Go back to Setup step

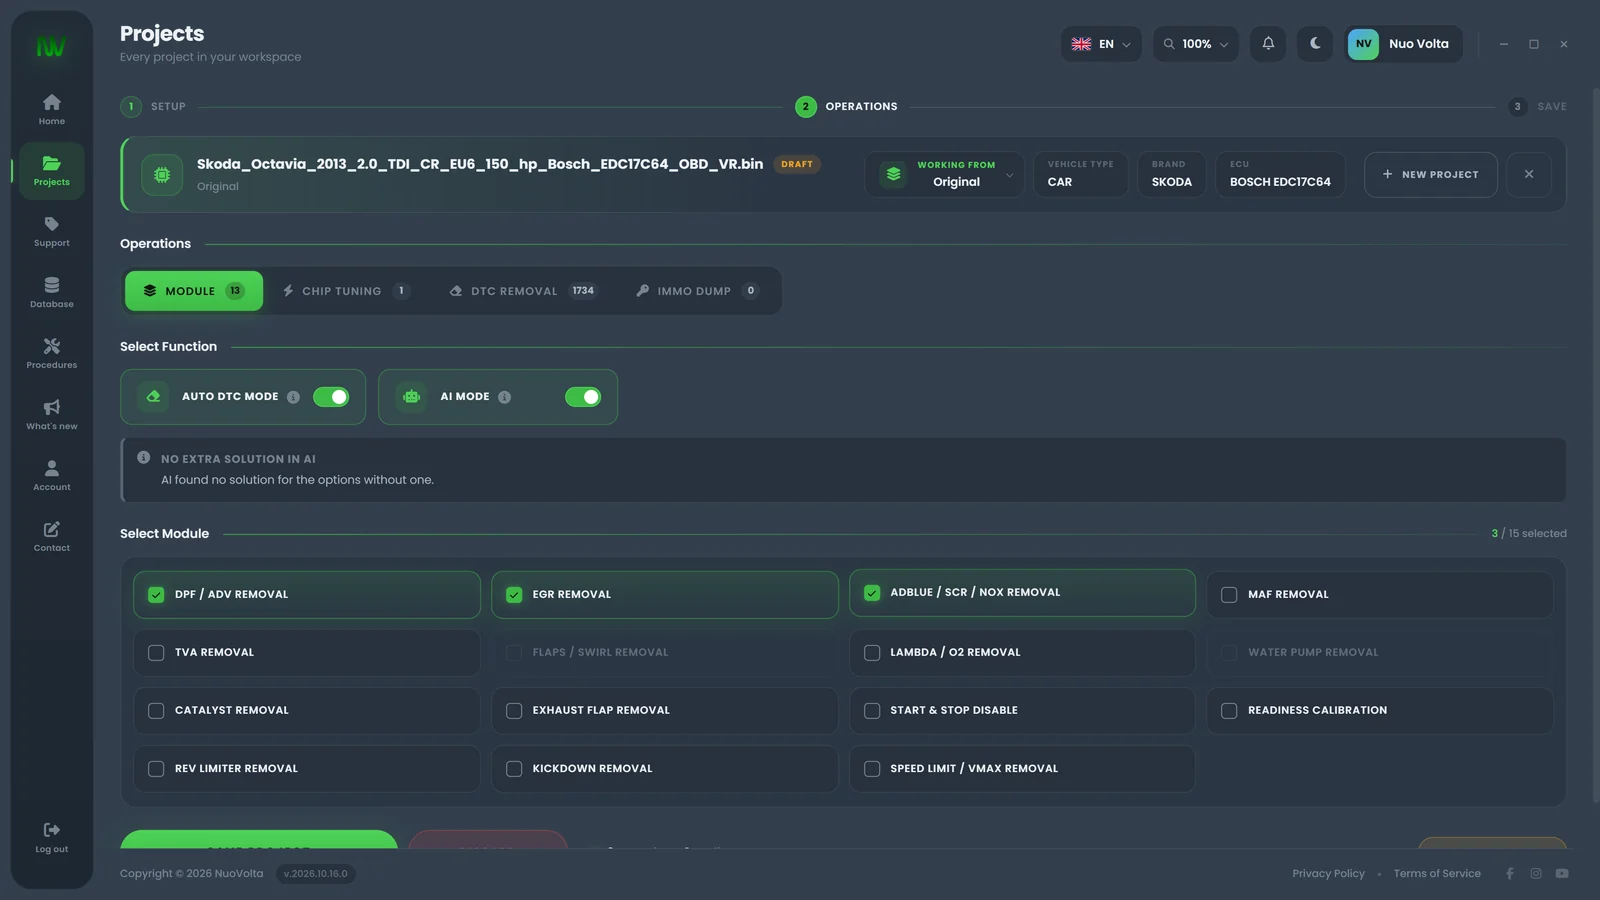[x=153, y=107]
